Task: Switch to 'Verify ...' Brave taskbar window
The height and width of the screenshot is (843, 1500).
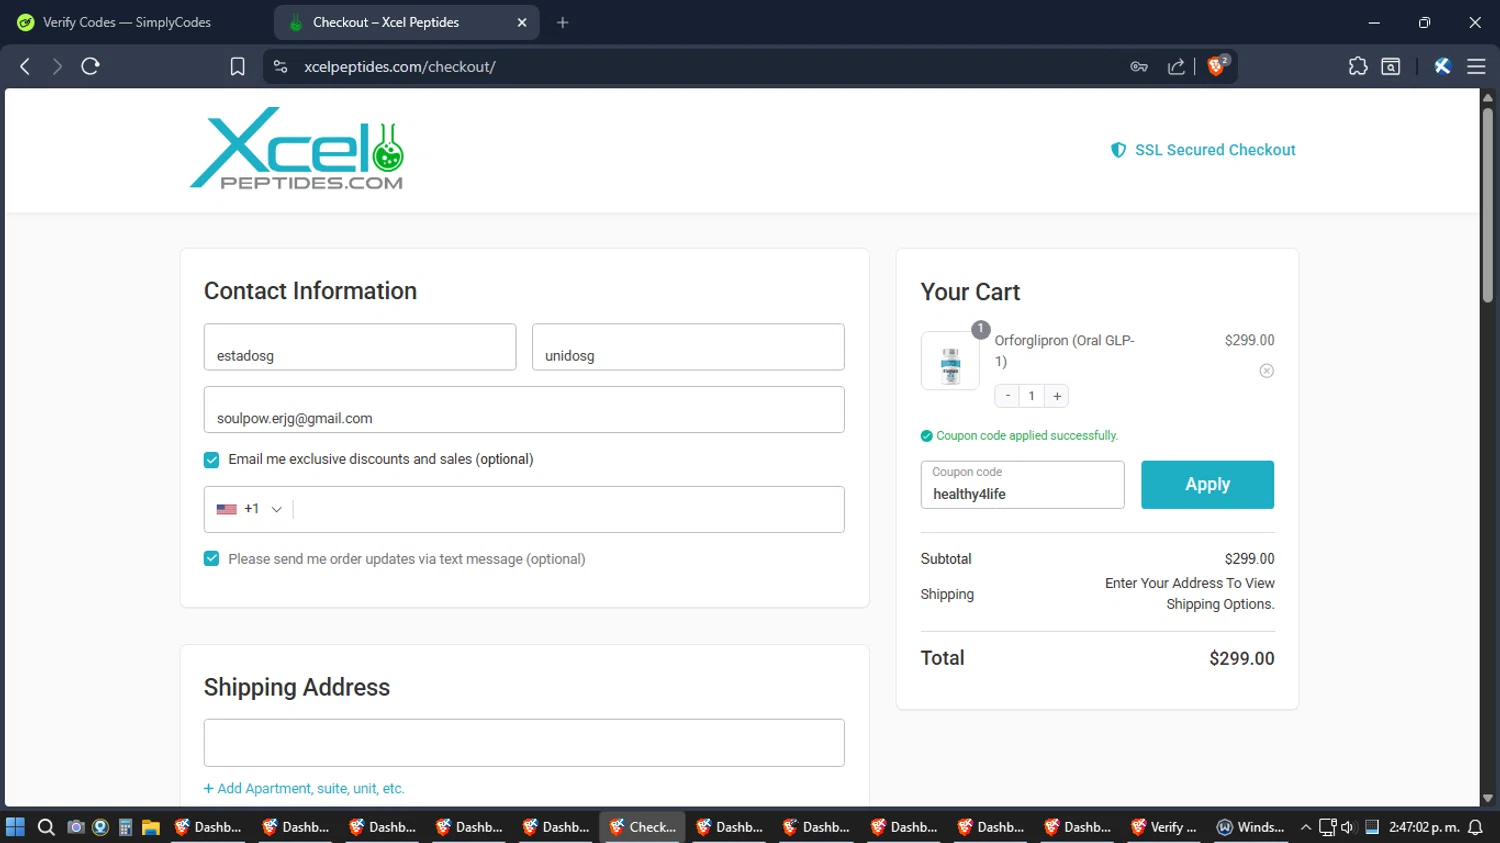Action: point(1164,827)
